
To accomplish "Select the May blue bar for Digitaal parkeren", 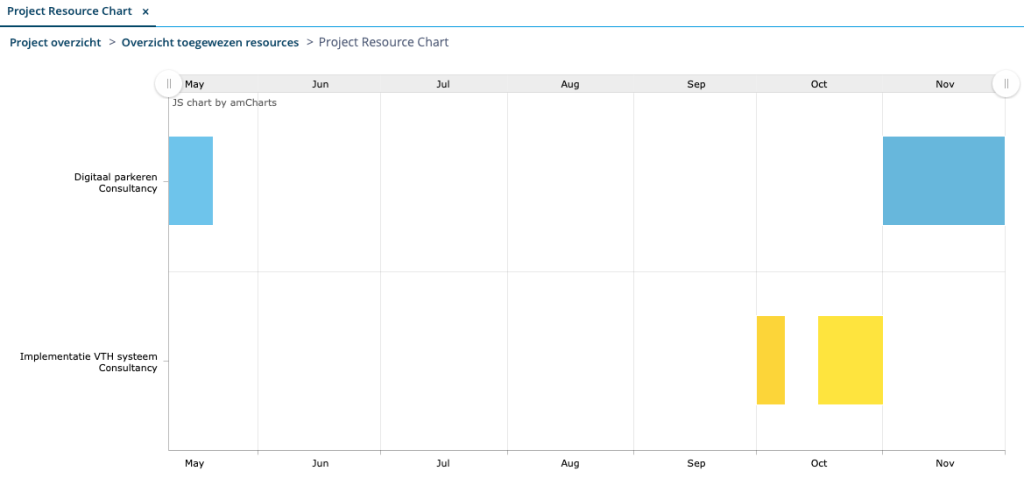I will click(191, 181).
